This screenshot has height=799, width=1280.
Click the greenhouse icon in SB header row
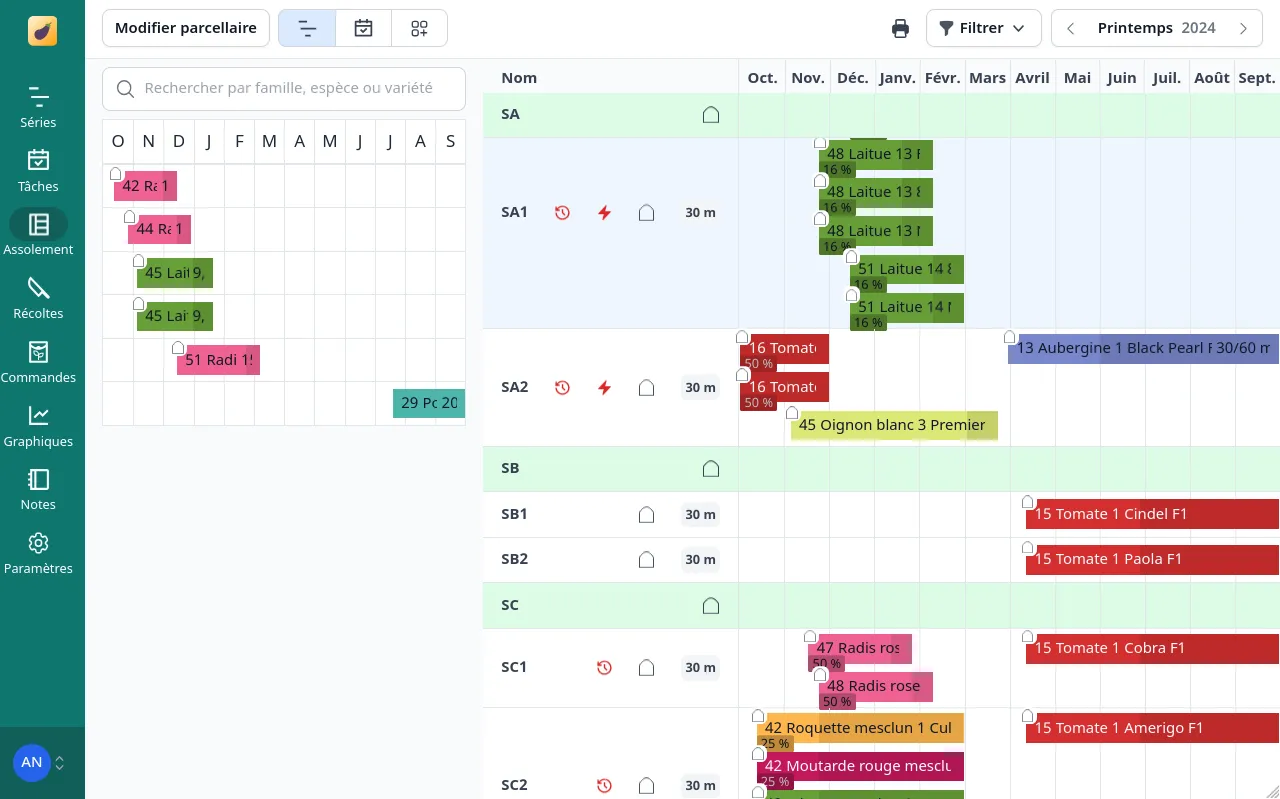coord(711,469)
